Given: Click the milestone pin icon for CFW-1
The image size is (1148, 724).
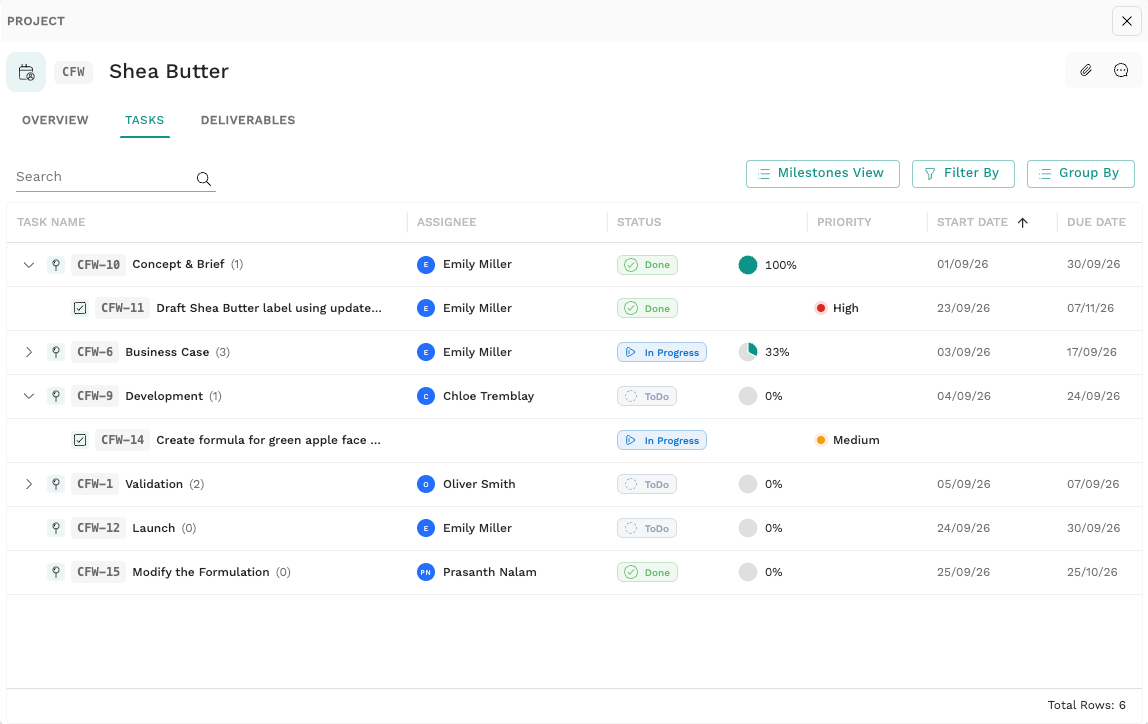Looking at the screenshot, I should pyautogui.click(x=56, y=484).
